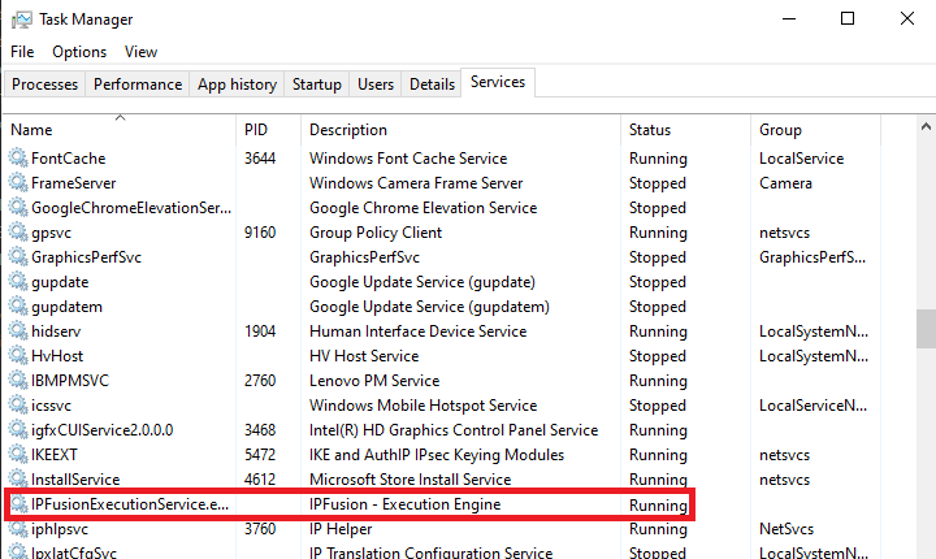The height and width of the screenshot is (559, 936).
Task: Open the Details tab
Action: click(x=432, y=85)
